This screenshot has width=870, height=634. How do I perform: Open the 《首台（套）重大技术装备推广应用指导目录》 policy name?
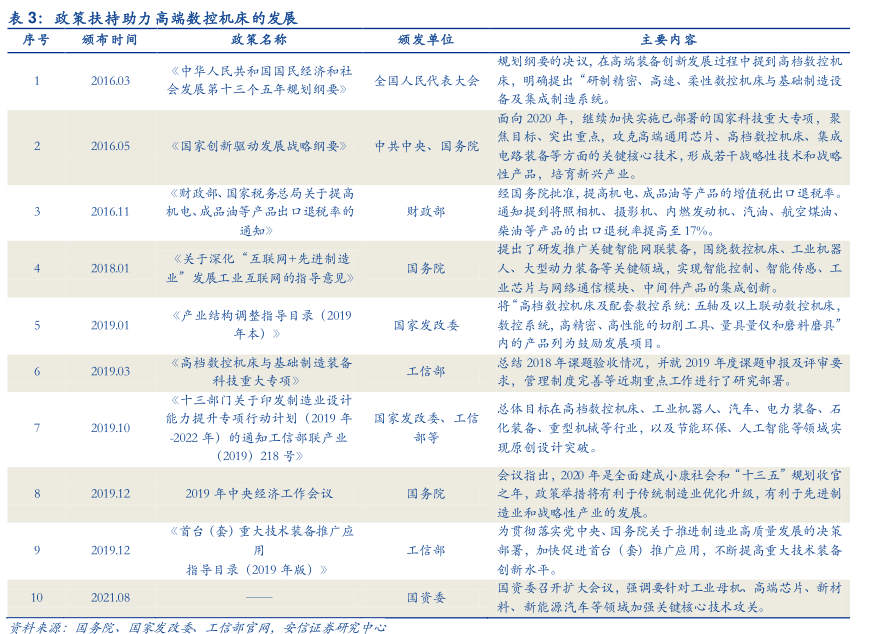(259, 550)
